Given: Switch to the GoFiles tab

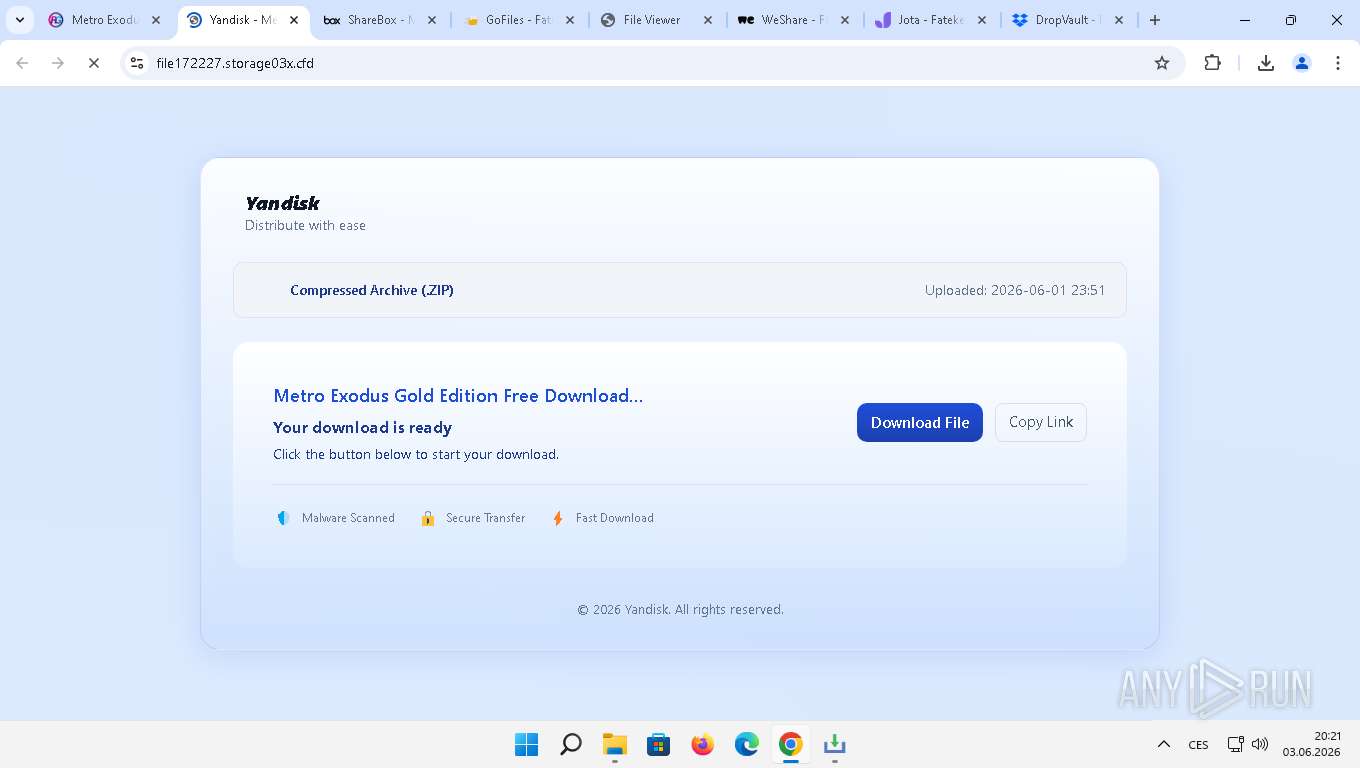Looking at the screenshot, I should [x=517, y=20].
